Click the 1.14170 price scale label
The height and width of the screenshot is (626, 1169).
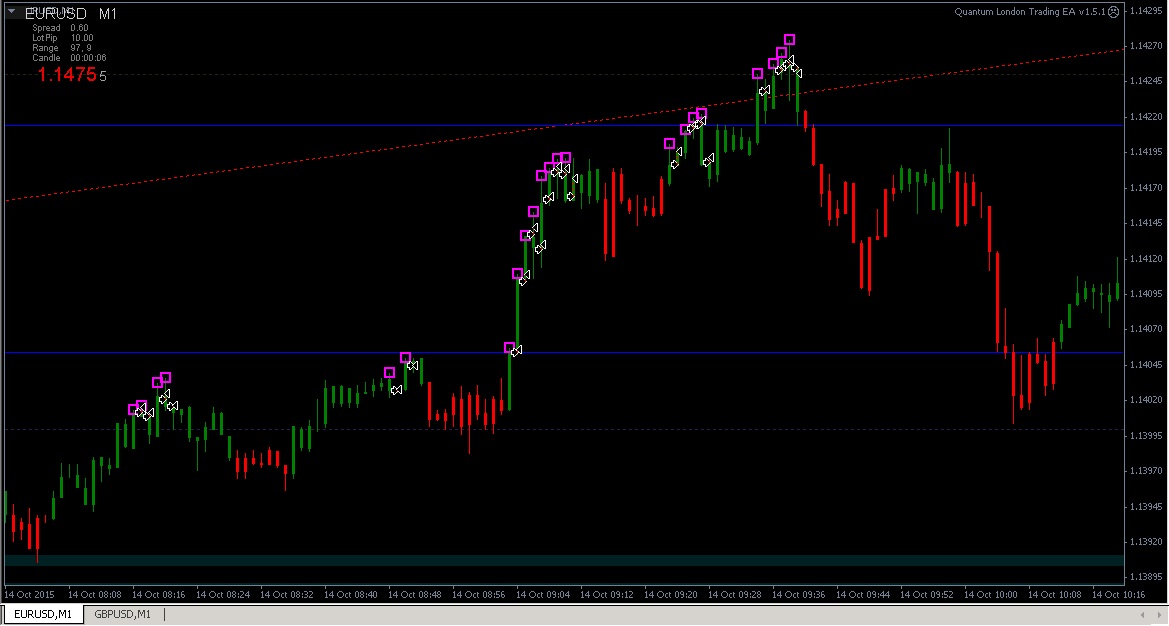pyautogui.click(x=1147, y=188)
